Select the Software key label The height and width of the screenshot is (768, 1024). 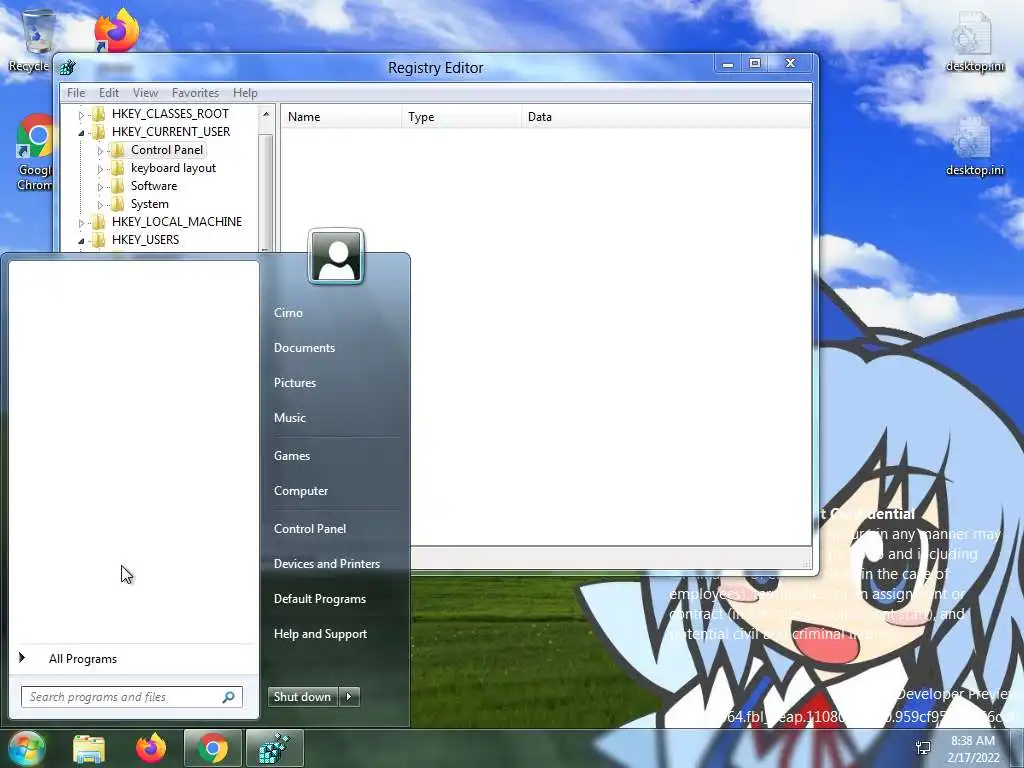pyautogui.click(x=153, y=186)
